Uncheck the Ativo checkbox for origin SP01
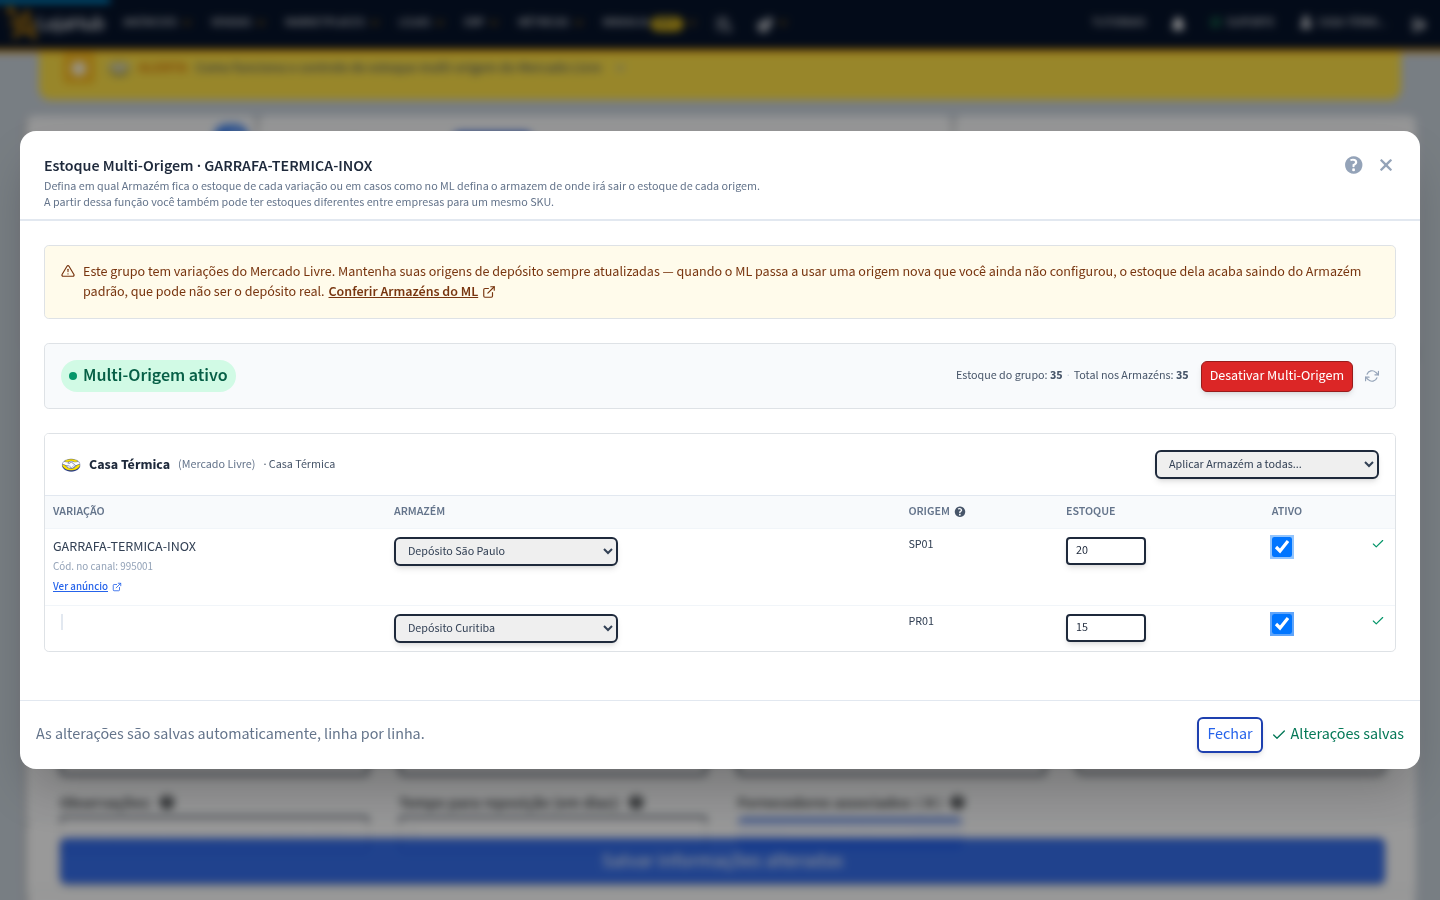 point(1282,547)
